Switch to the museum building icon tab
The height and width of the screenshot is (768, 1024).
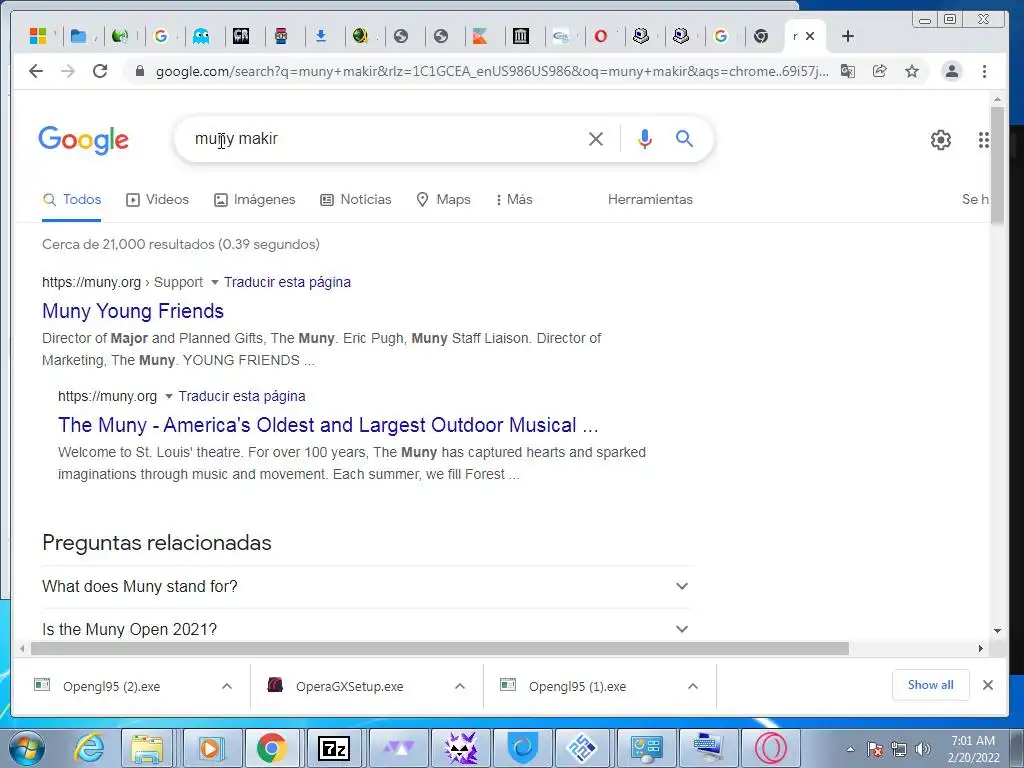point(520,36)
